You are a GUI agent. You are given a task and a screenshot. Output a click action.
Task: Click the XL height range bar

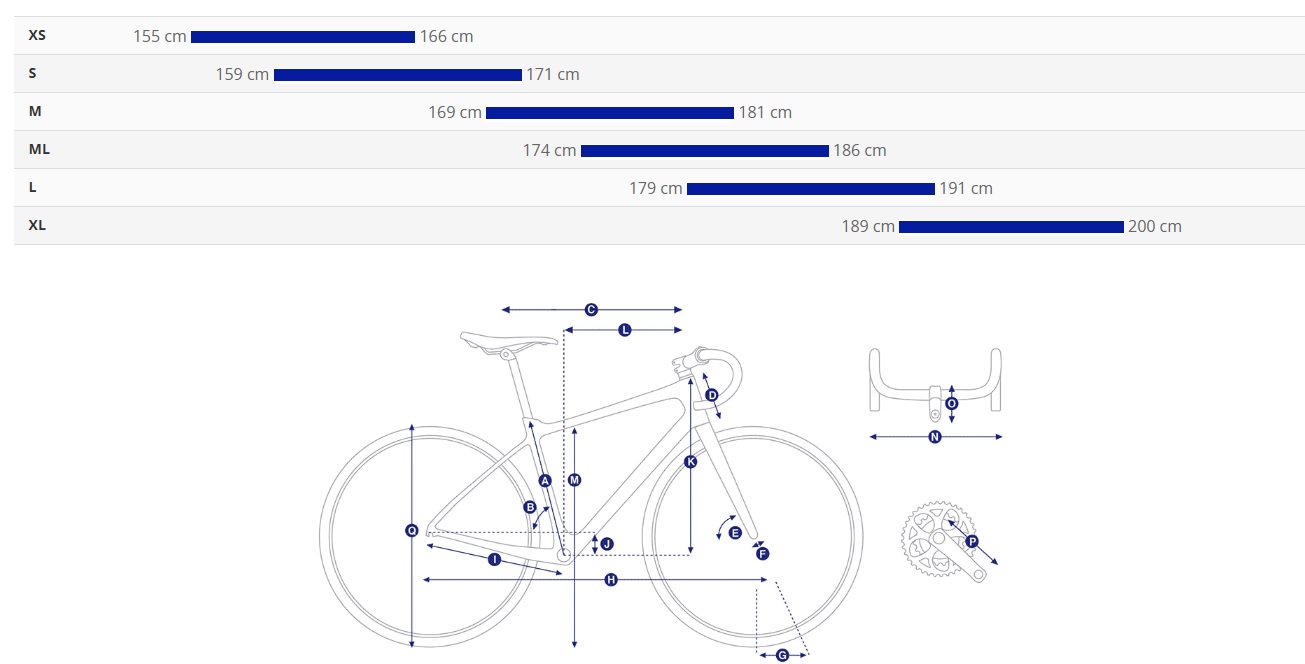pyautogui.click(x=1011, y=227)
